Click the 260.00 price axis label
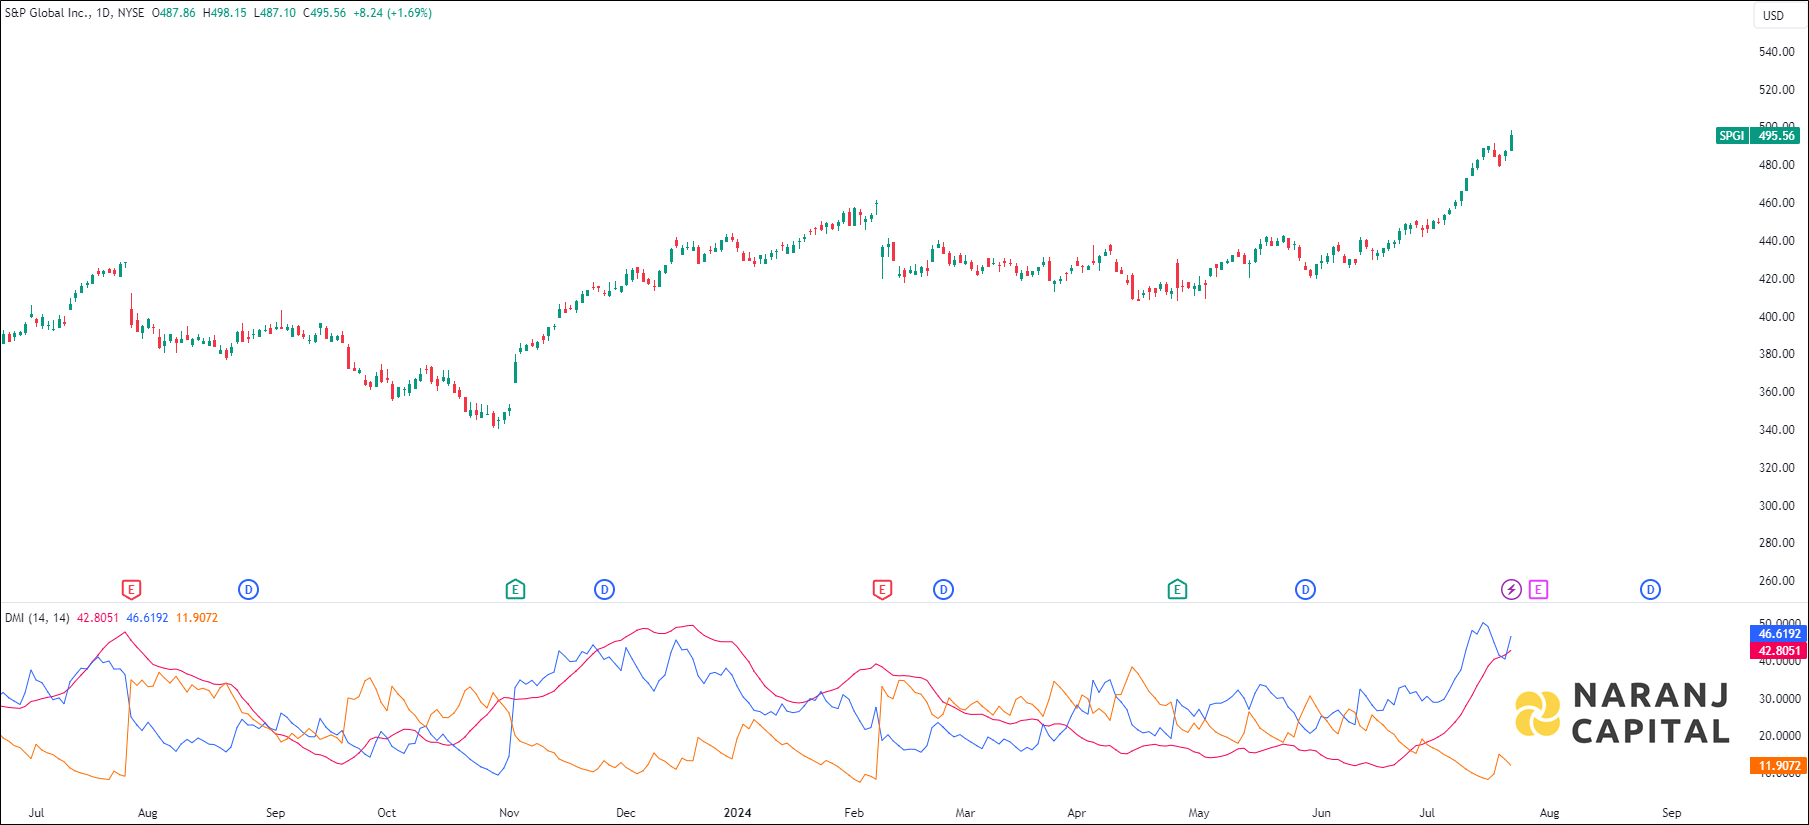The height and width of the screenshot is (825, 1809). 1777,581
